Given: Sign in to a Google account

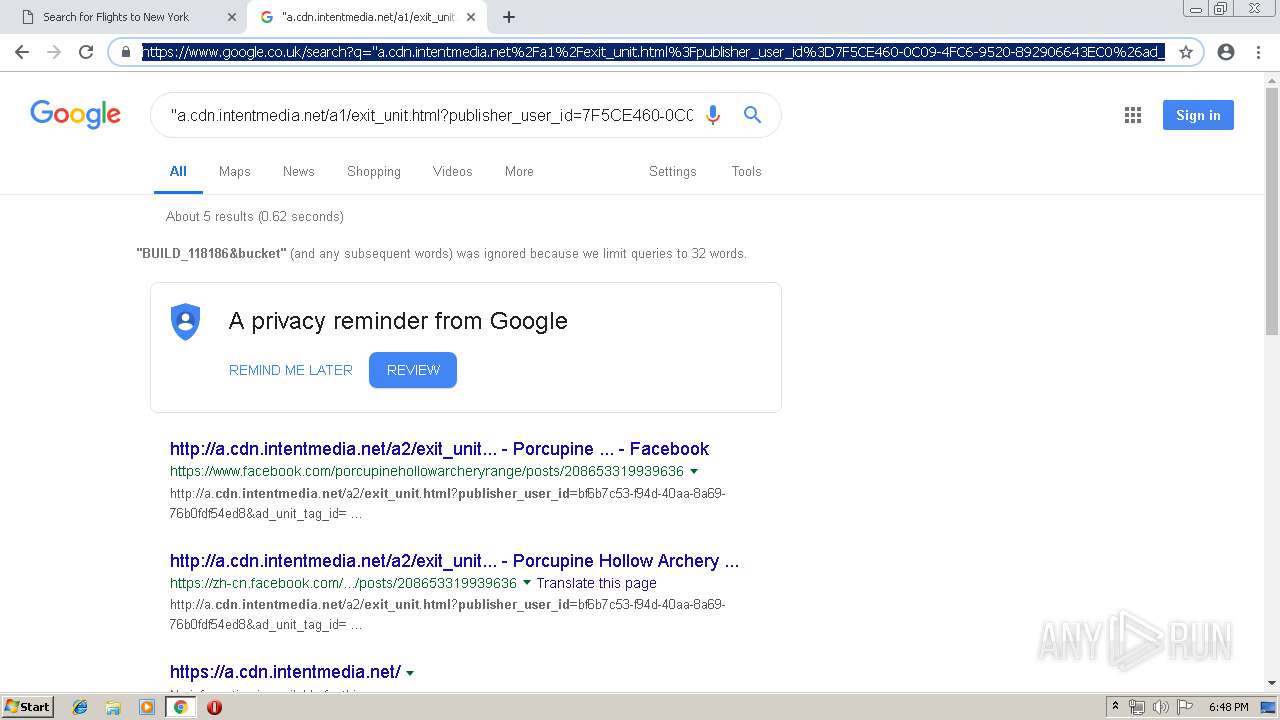Looking at the screenshot, I should click(x=1198, y=115).
